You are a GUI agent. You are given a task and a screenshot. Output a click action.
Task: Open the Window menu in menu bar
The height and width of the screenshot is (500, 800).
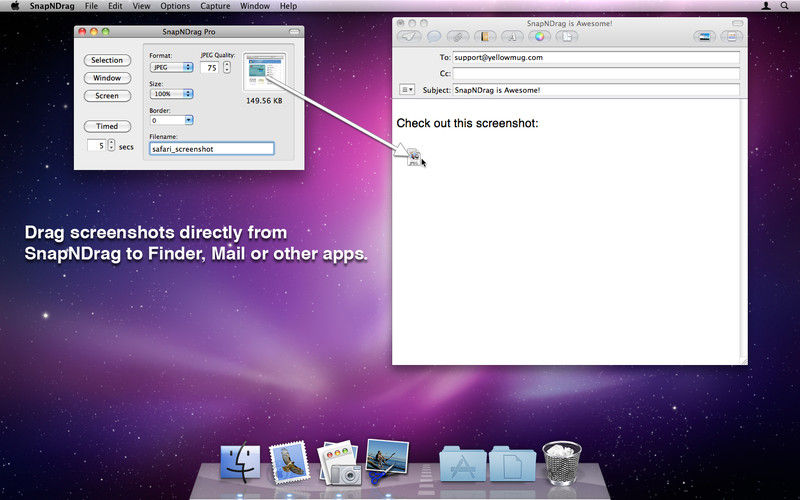pyautogui.click(x=255, y=6)
